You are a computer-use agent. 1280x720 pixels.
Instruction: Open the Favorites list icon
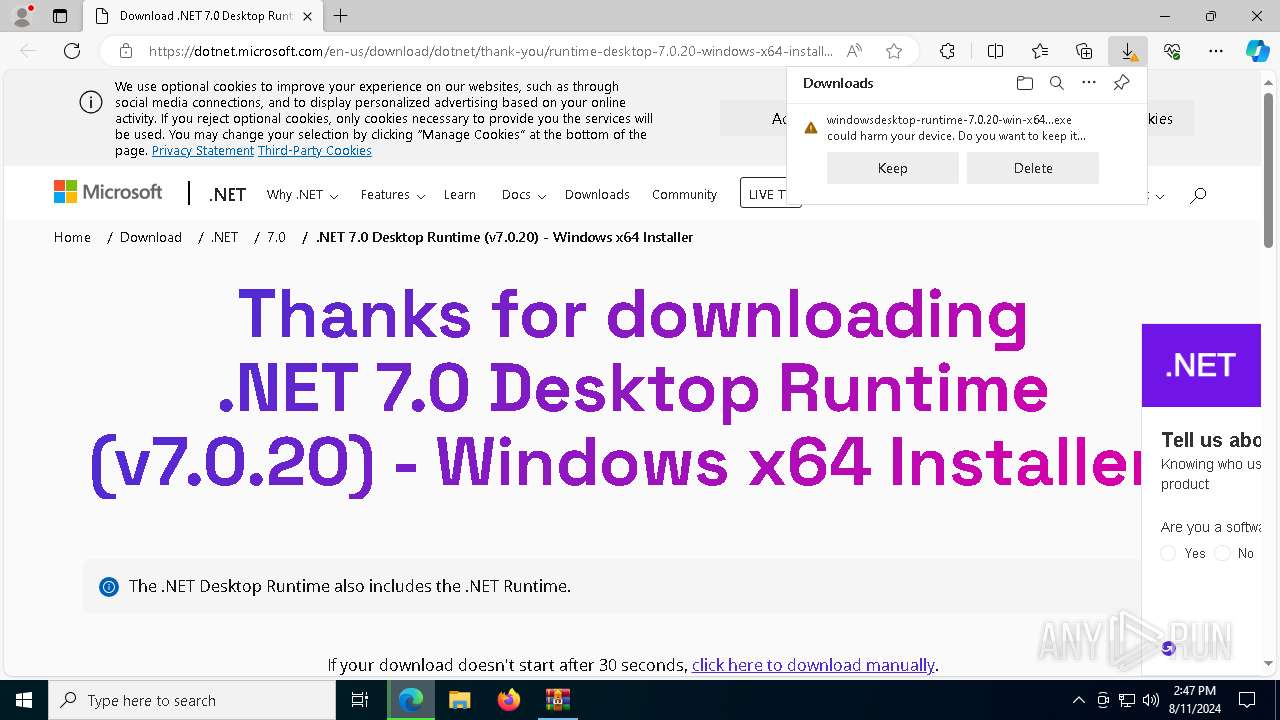point(1040,51)
